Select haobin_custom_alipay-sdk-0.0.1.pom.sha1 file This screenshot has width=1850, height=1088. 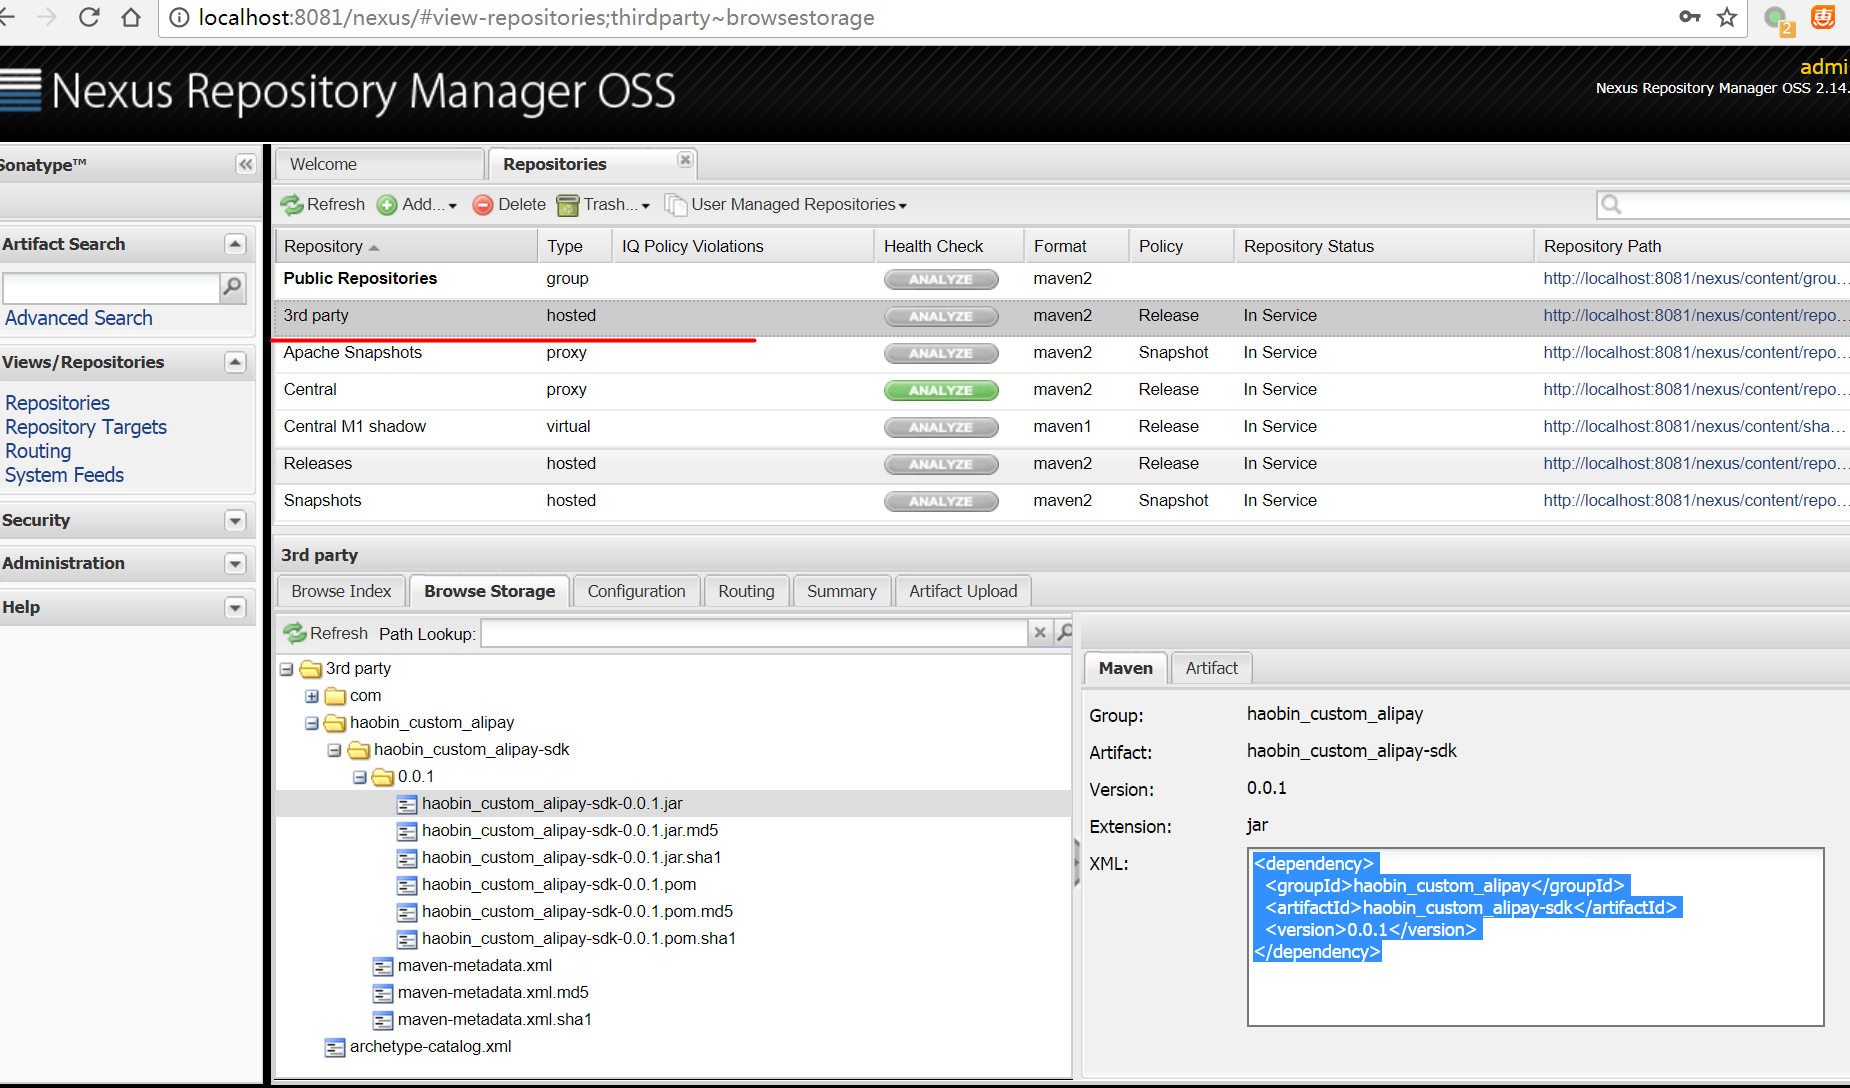click(579, 939)
